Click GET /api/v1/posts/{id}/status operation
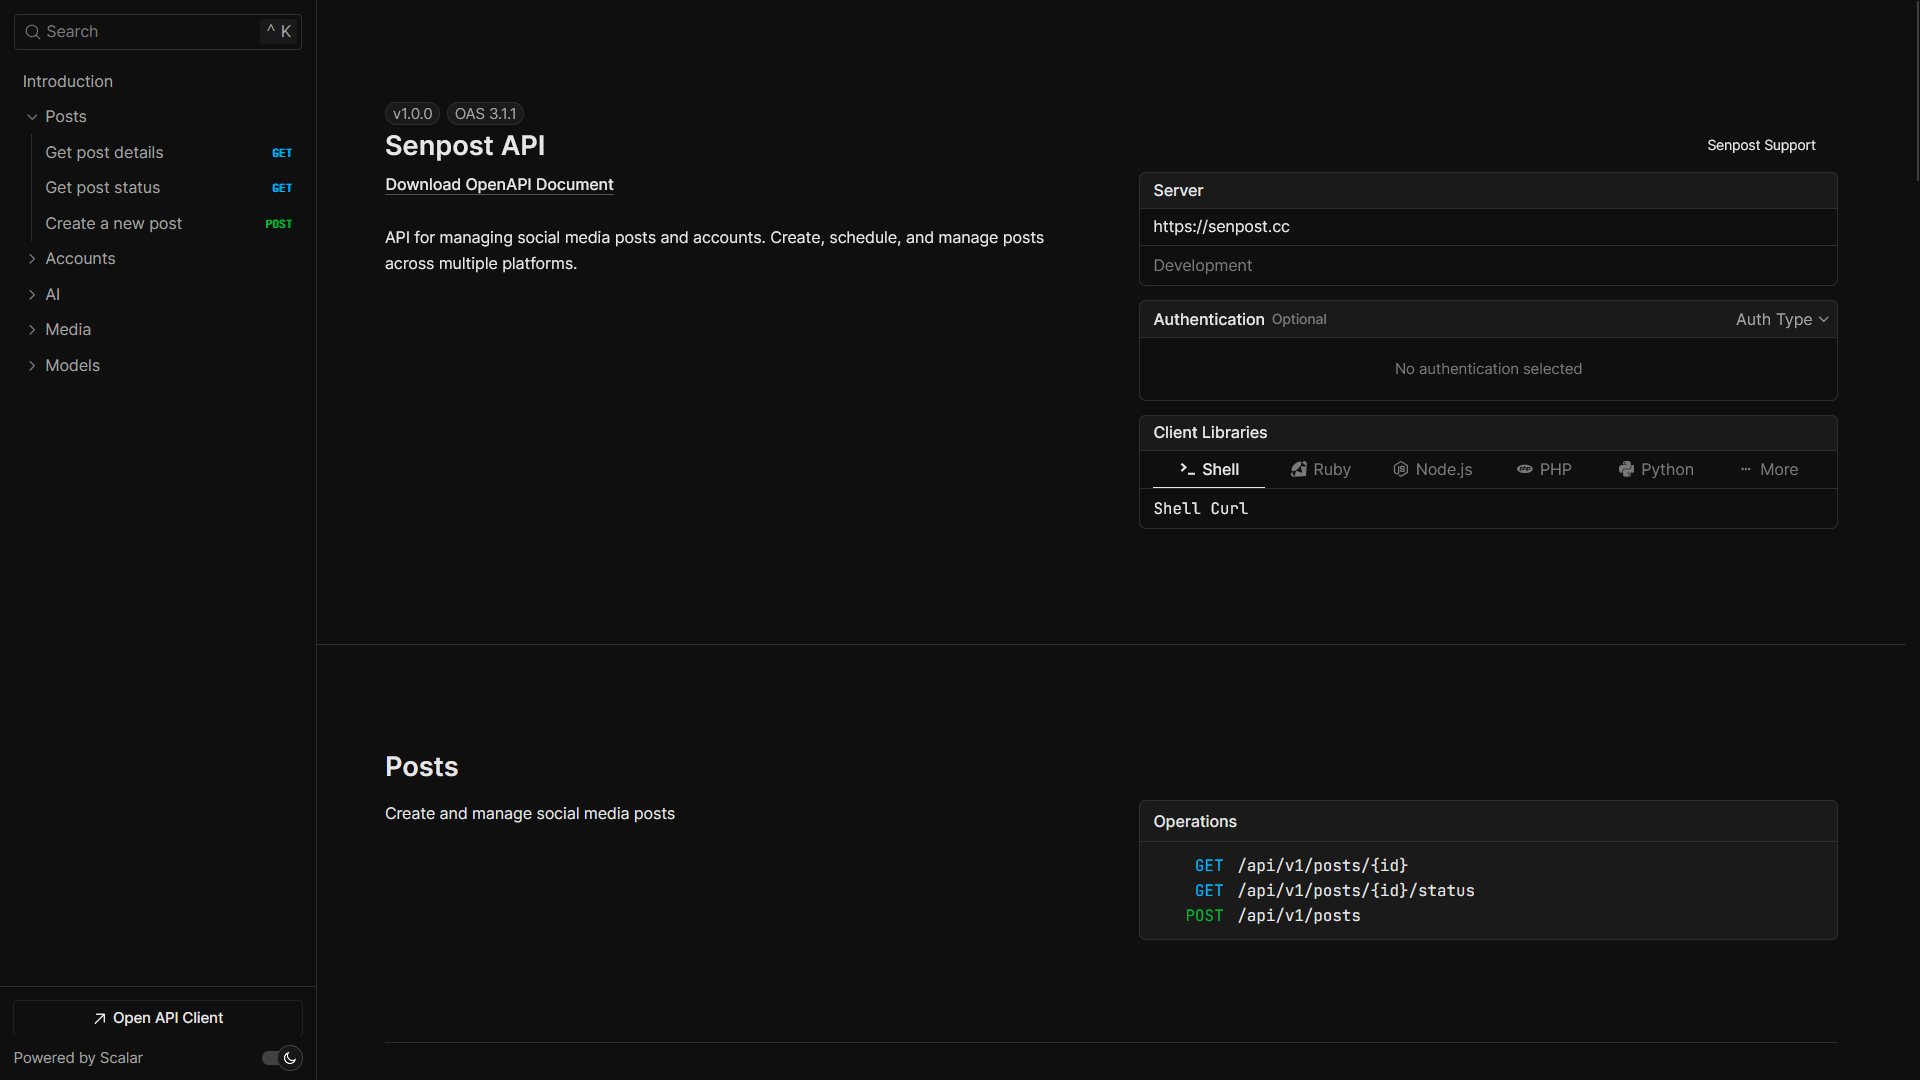 tap(1355, 891)
